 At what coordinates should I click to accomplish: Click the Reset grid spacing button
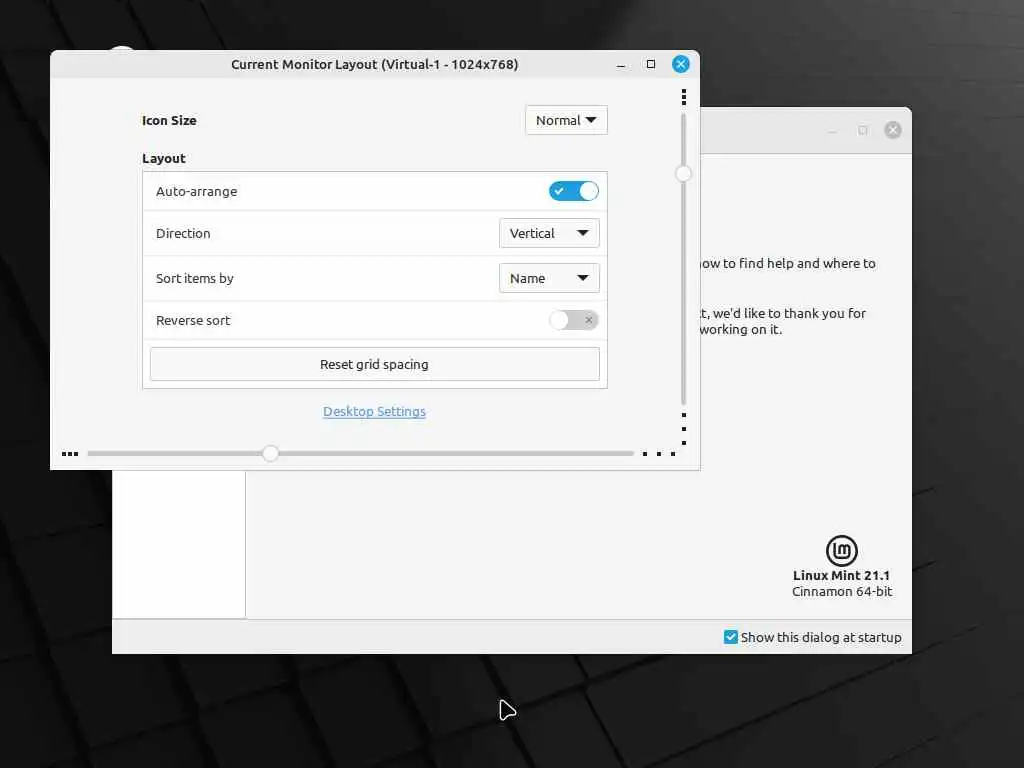coord(374,364)
